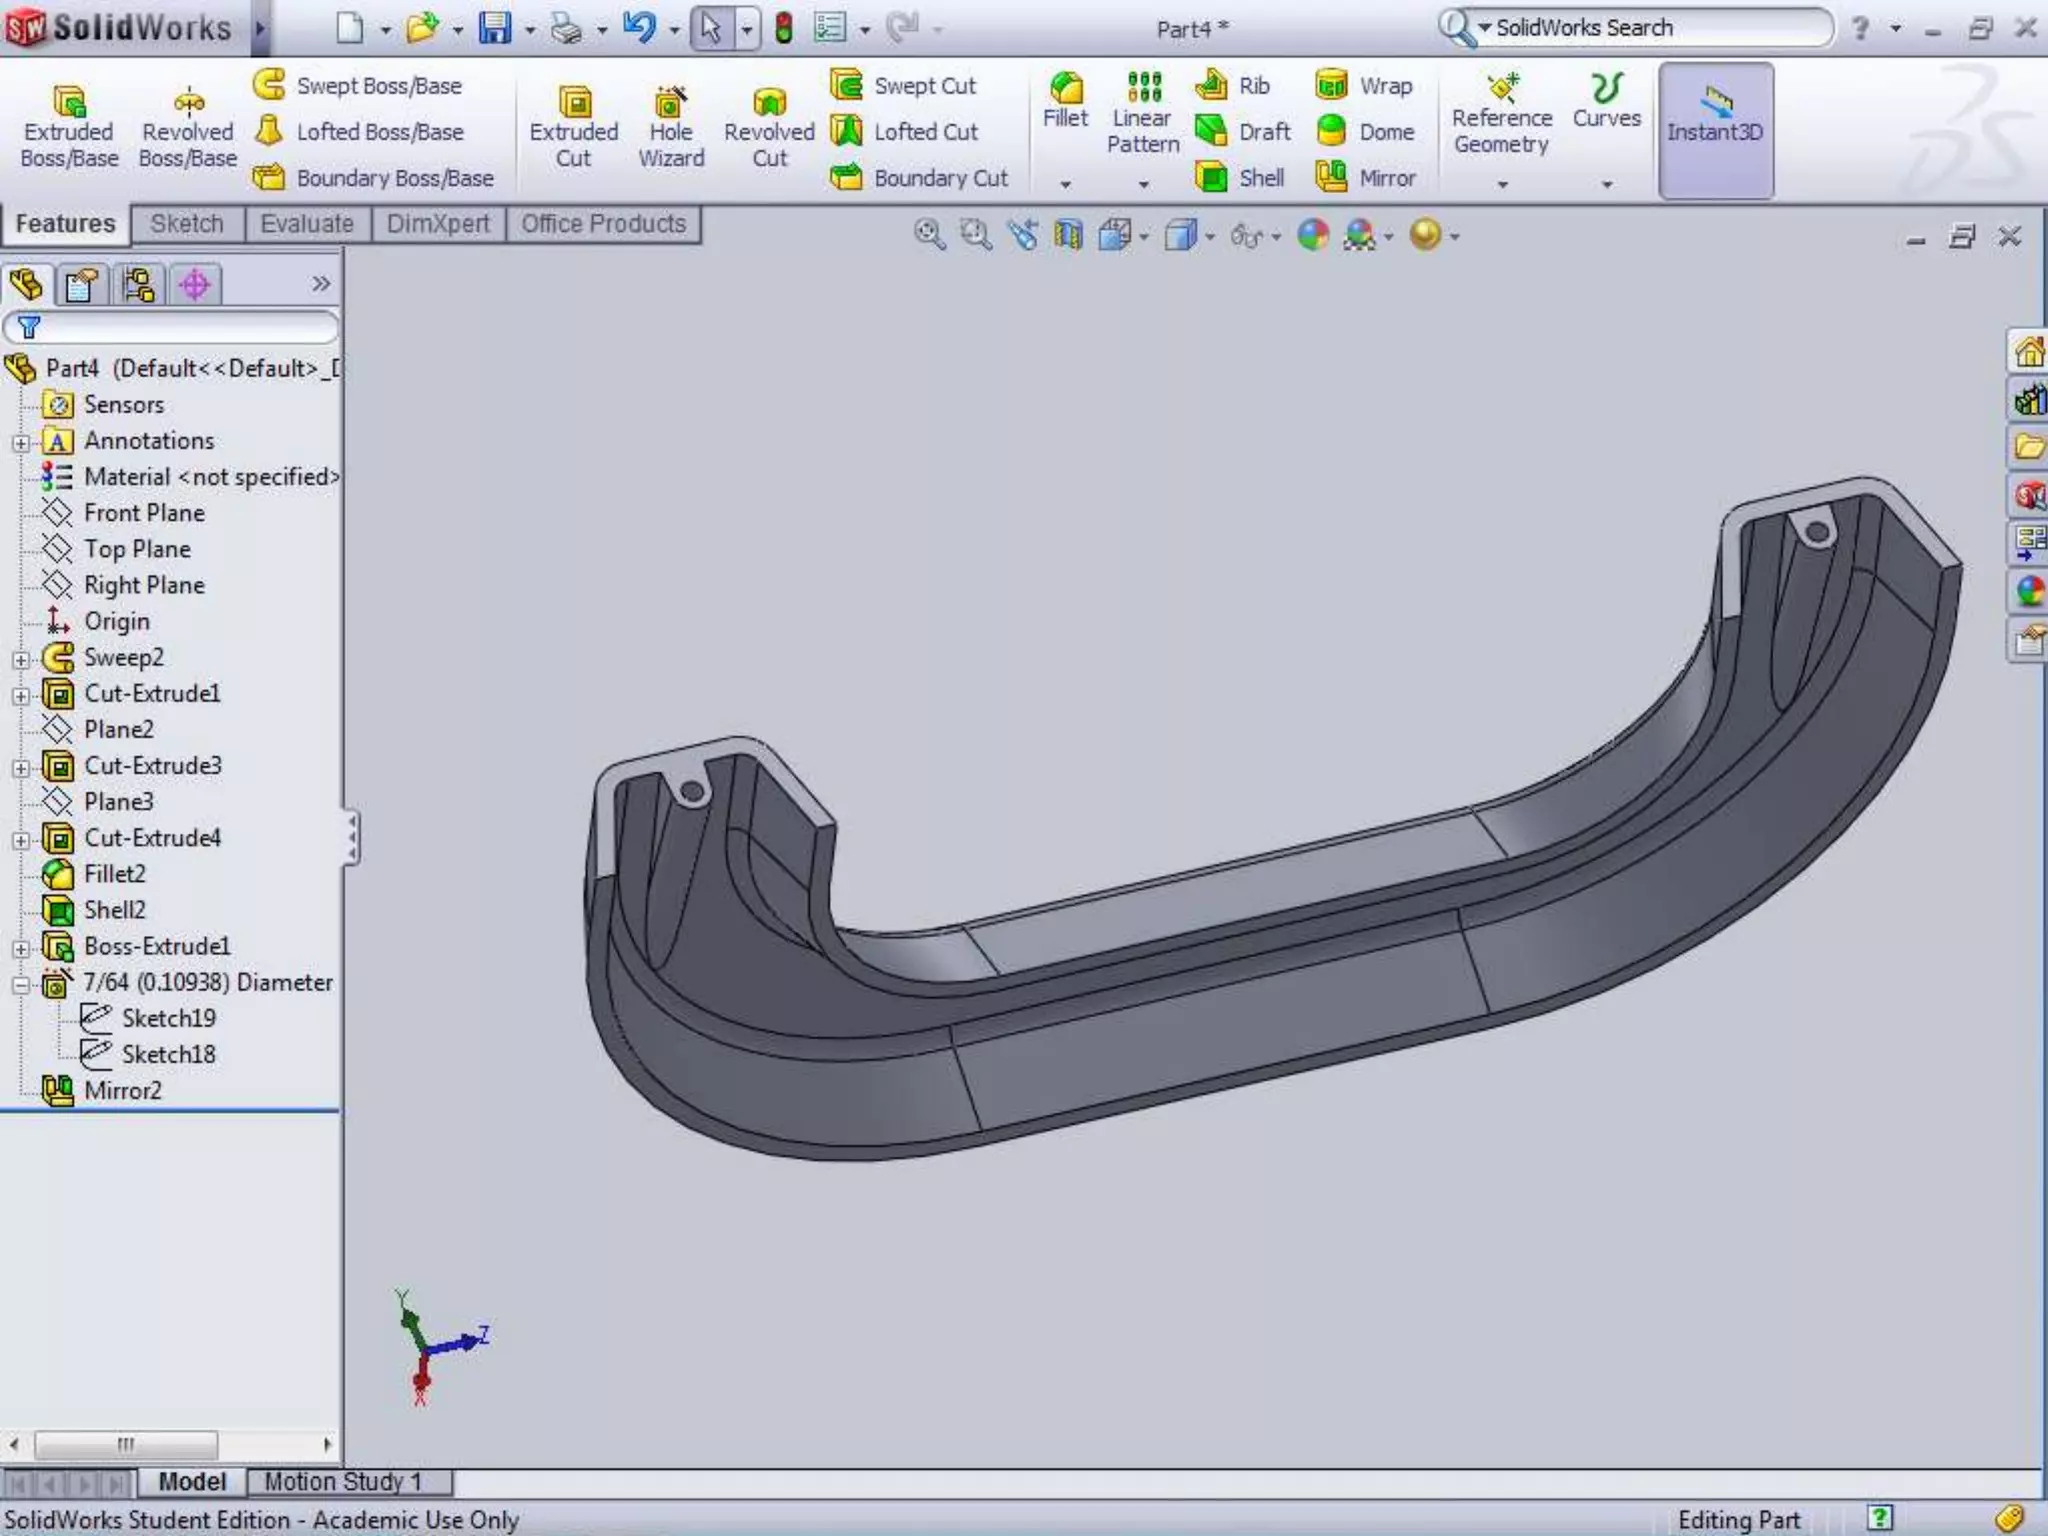
Task: Select the Revolved Boss/Base tool
Action: coord(187,127)
